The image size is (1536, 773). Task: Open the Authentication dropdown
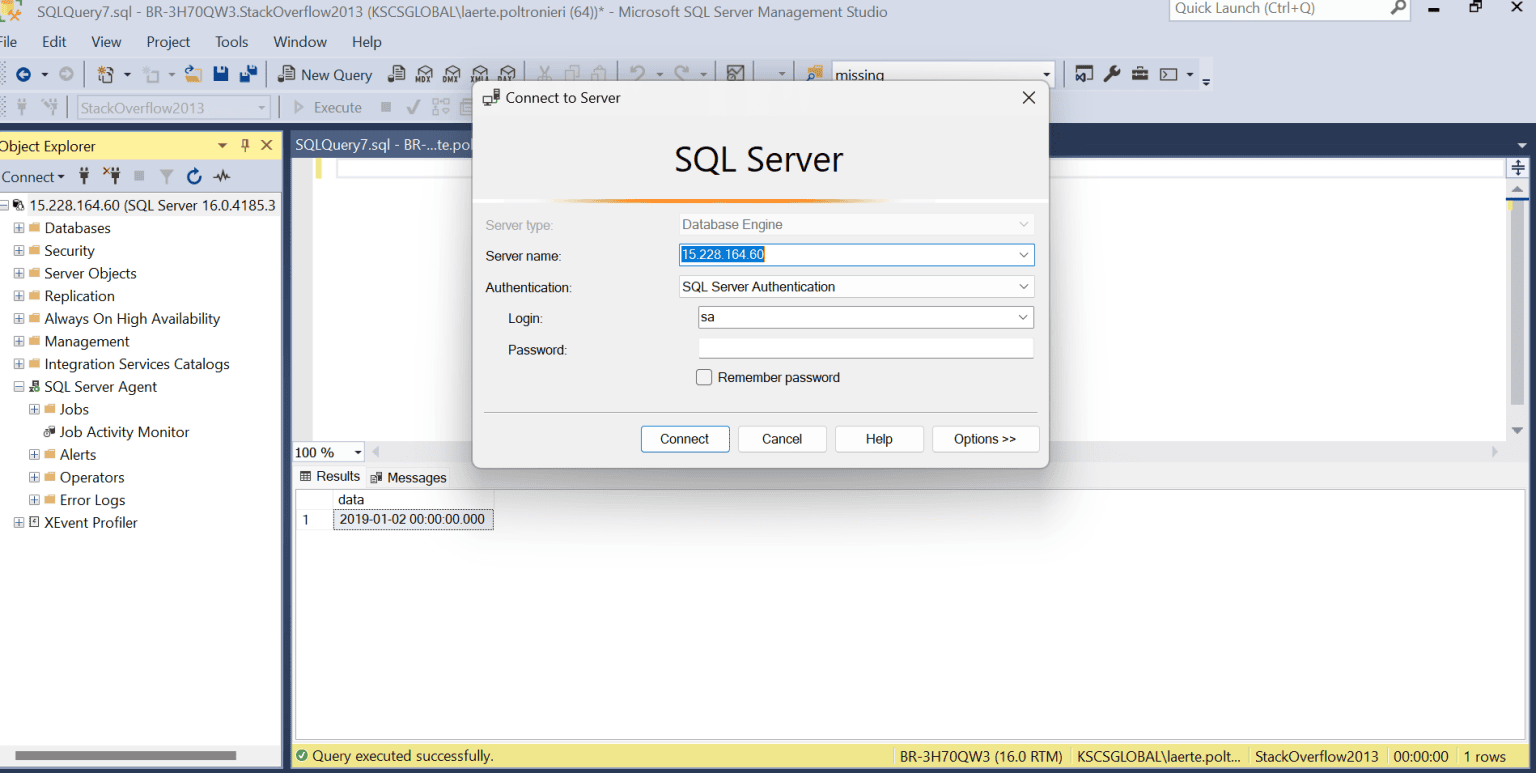(x=1023, y=287)
